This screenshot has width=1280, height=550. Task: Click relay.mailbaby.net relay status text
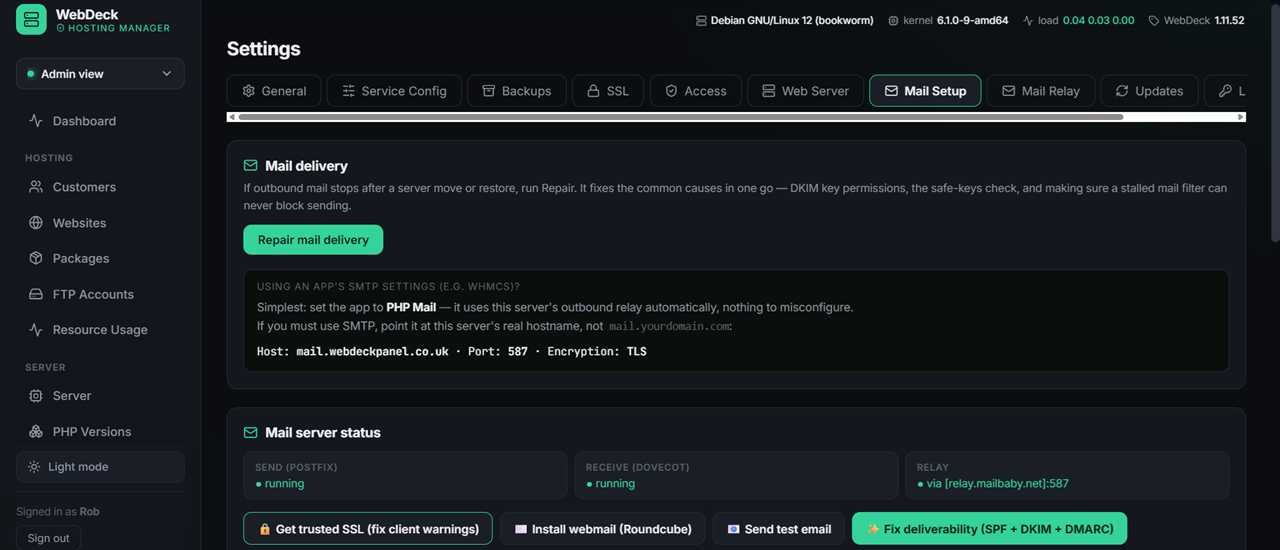click(x=993, y=484)
